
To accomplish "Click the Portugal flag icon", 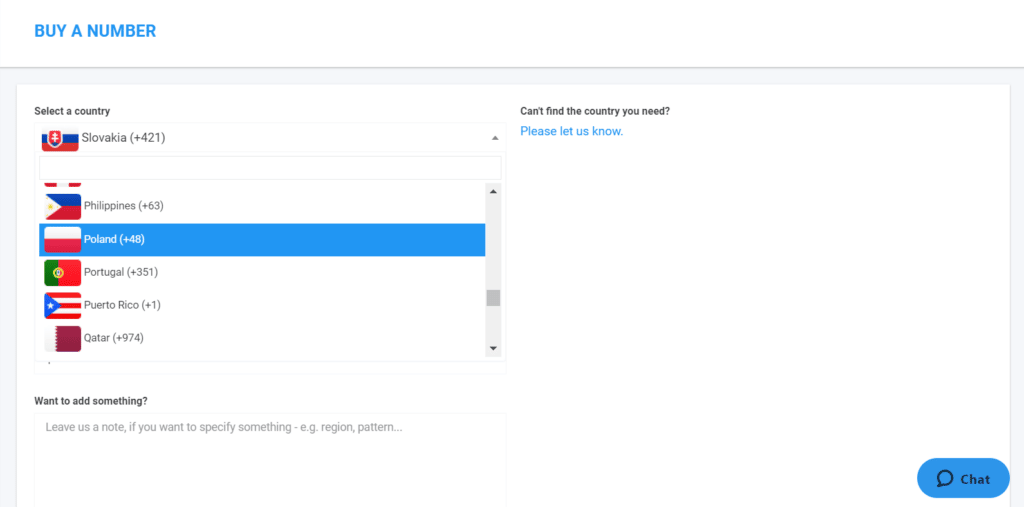I will click(63, 272).
